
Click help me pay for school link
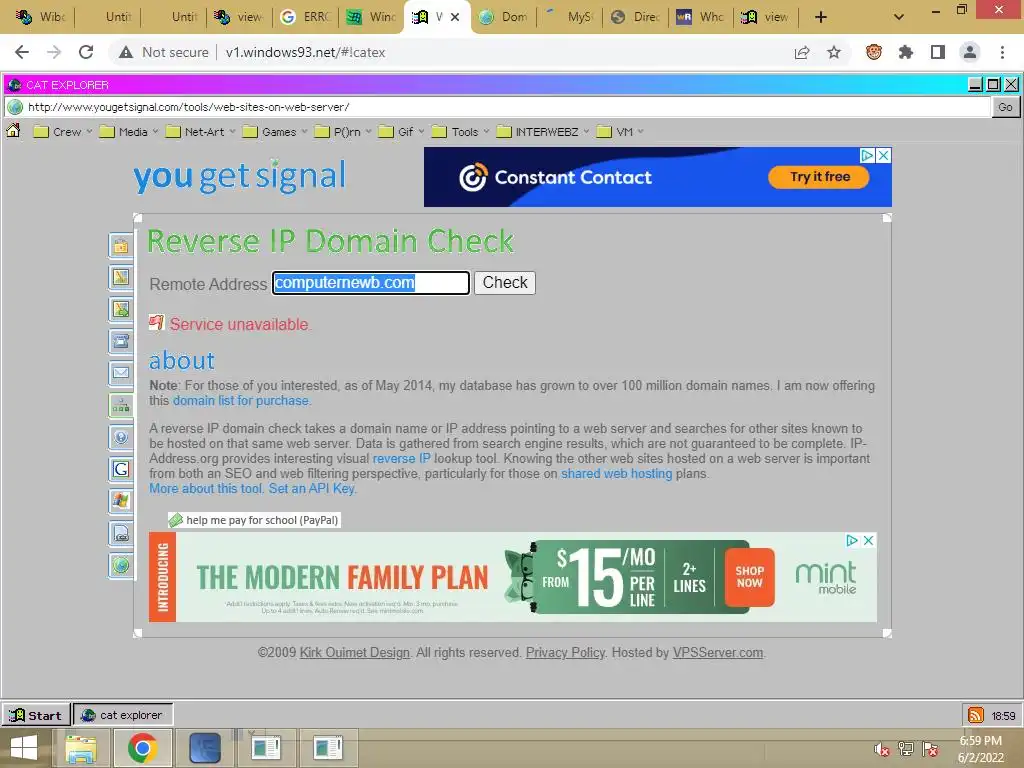pos(255,520)
